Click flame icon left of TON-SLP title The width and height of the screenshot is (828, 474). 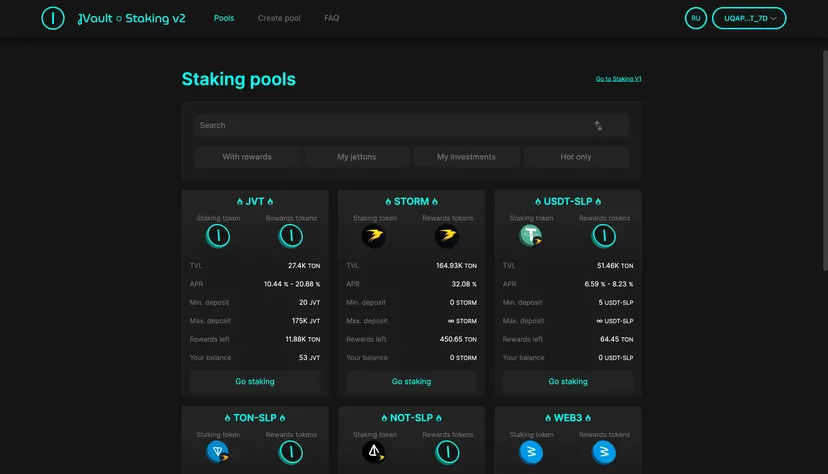pyautogui.click(x=228, y=418)
